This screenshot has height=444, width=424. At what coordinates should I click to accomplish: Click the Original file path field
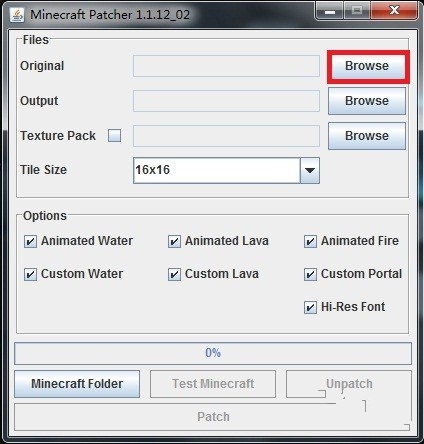coord(226,66)
